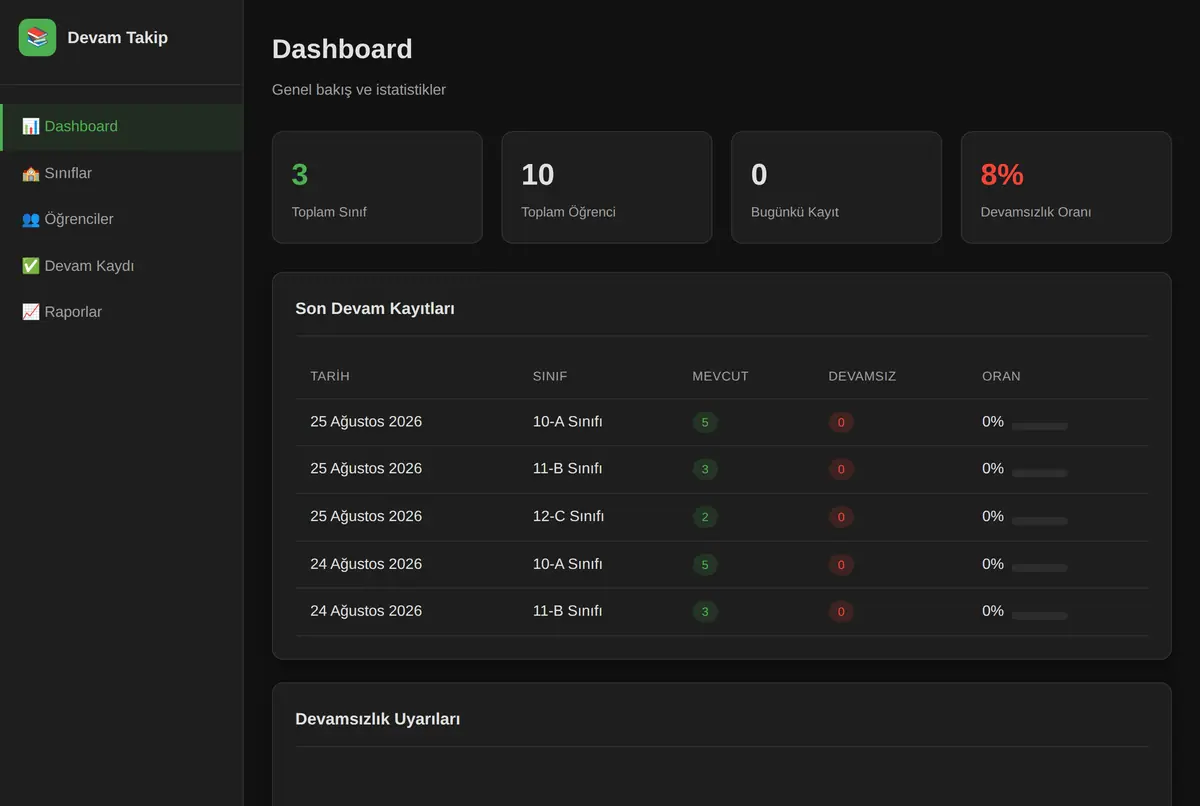Click the Toplam Öğrenci stat card

pos(607,187)
